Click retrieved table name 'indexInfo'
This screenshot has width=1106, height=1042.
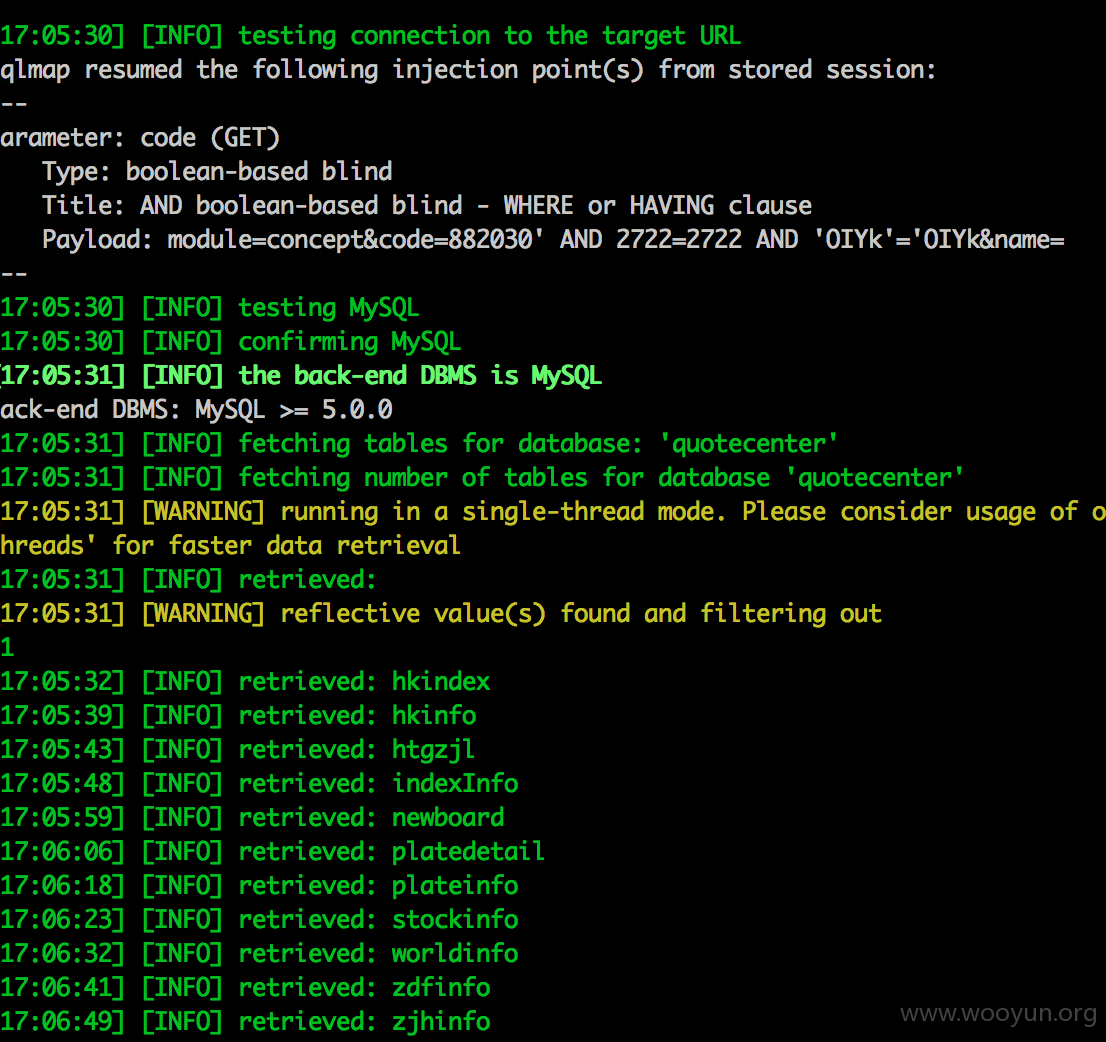[455, 783]
